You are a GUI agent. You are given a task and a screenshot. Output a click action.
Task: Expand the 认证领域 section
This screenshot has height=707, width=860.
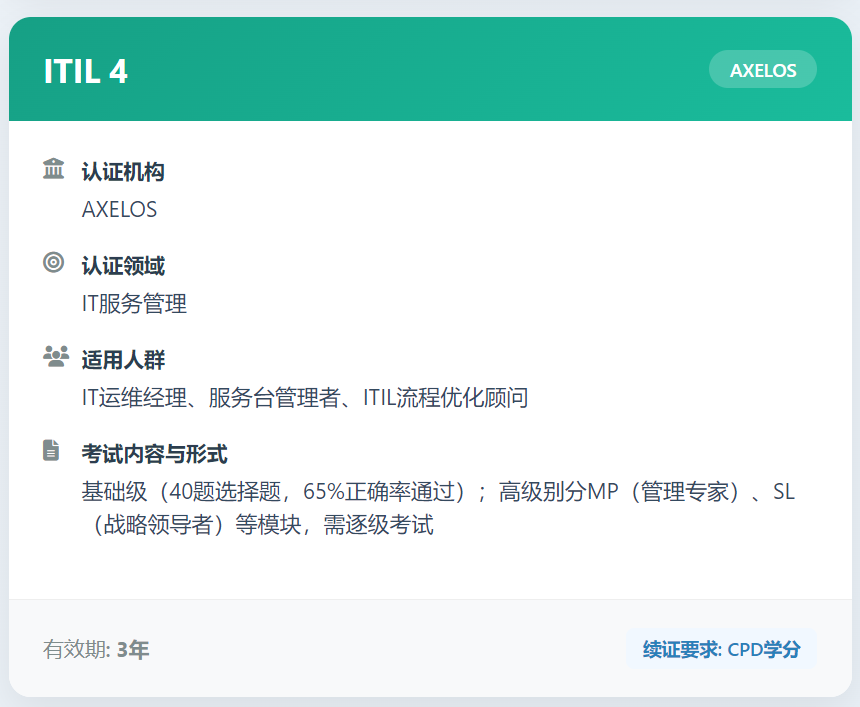pos(124,265)
